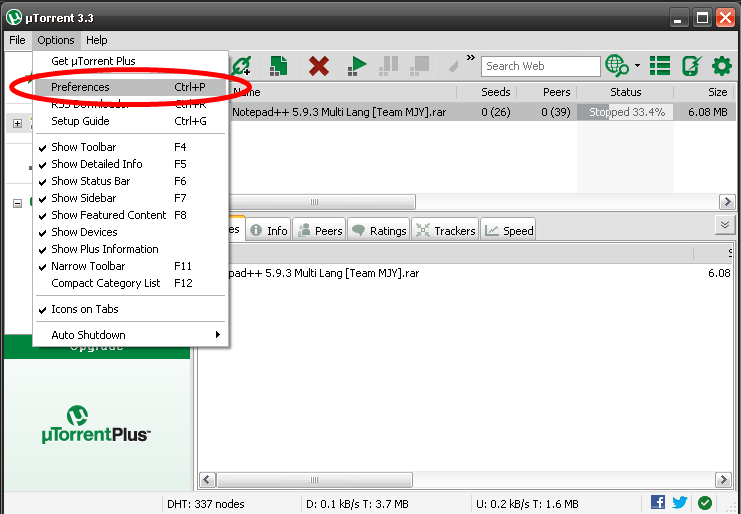Image resolution: width=741 pixels, height=514 pixels.
Task: Click the Create New Torrent icon
Action: [x=279, y=66]
